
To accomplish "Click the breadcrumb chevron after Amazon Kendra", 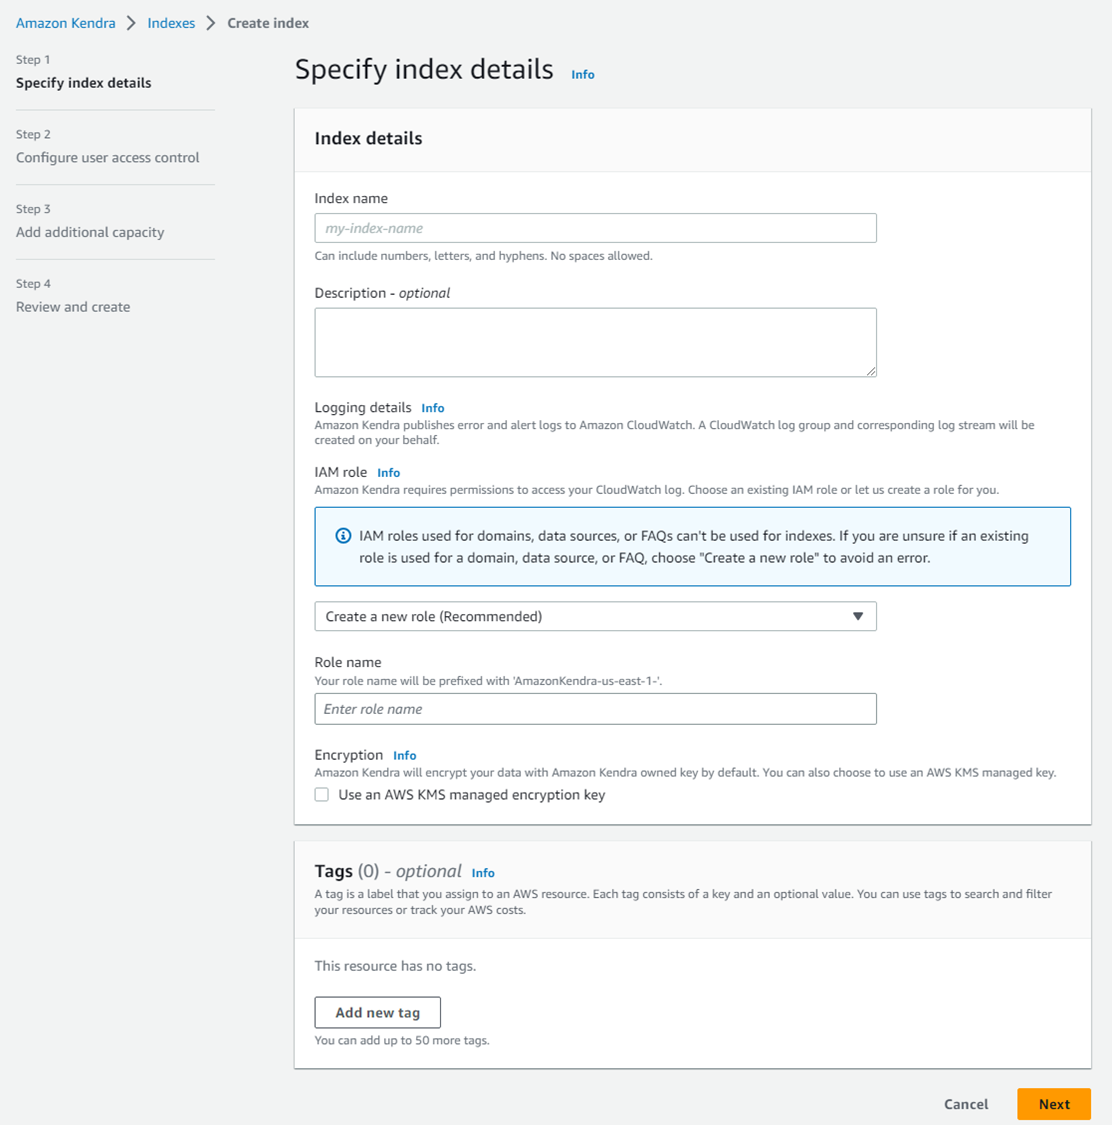I will tap(131, 23).
